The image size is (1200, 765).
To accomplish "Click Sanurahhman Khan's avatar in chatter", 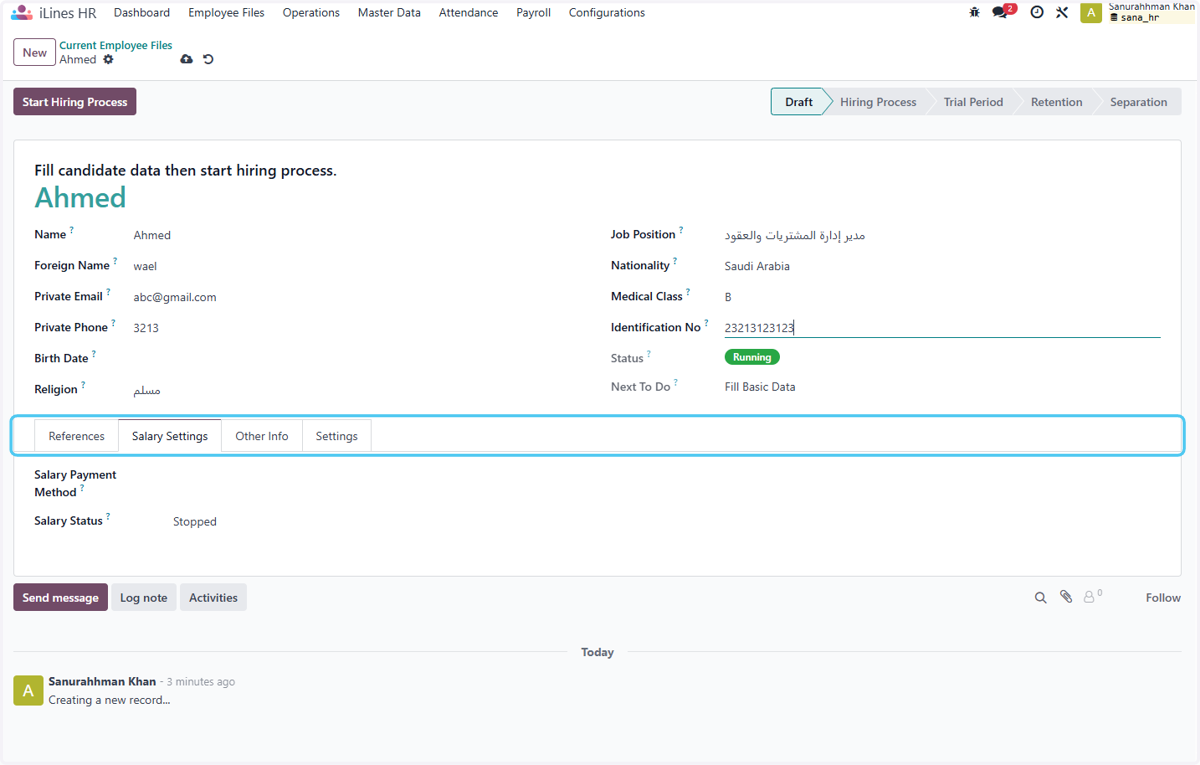I will (28, 690).
